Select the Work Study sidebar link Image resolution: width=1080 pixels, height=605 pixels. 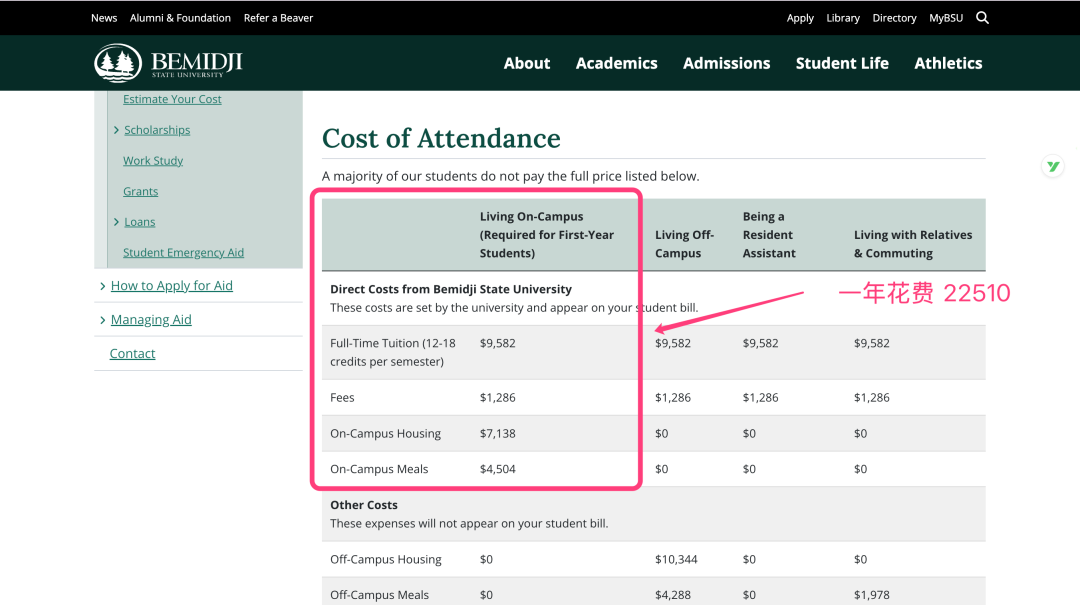pos(153,161)
